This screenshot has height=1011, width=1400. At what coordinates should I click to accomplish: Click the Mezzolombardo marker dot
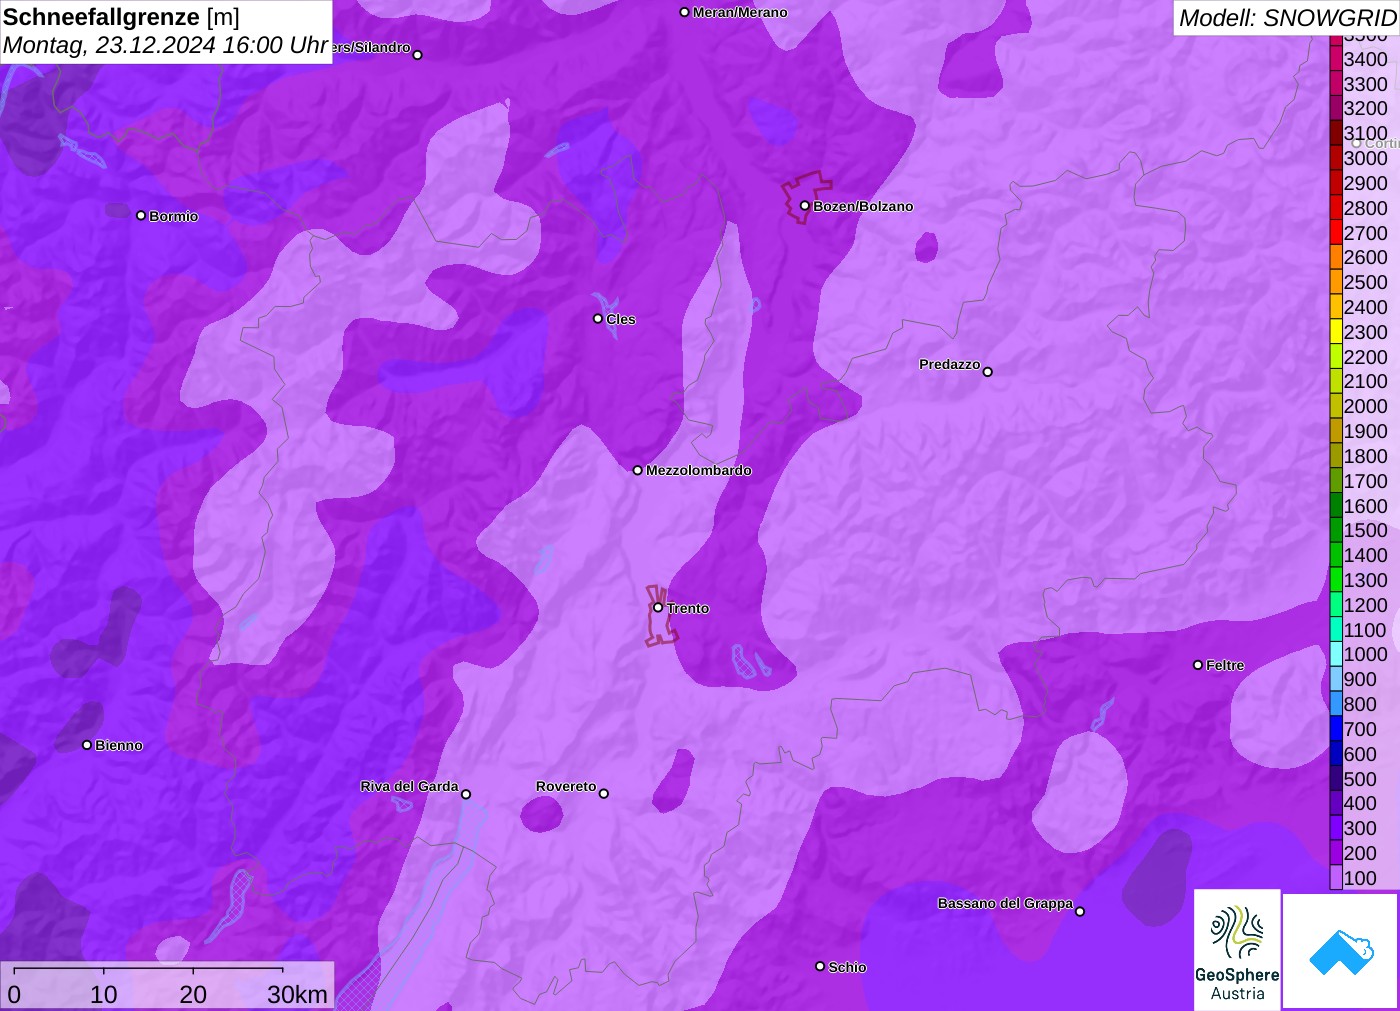(x=638, y=470)
